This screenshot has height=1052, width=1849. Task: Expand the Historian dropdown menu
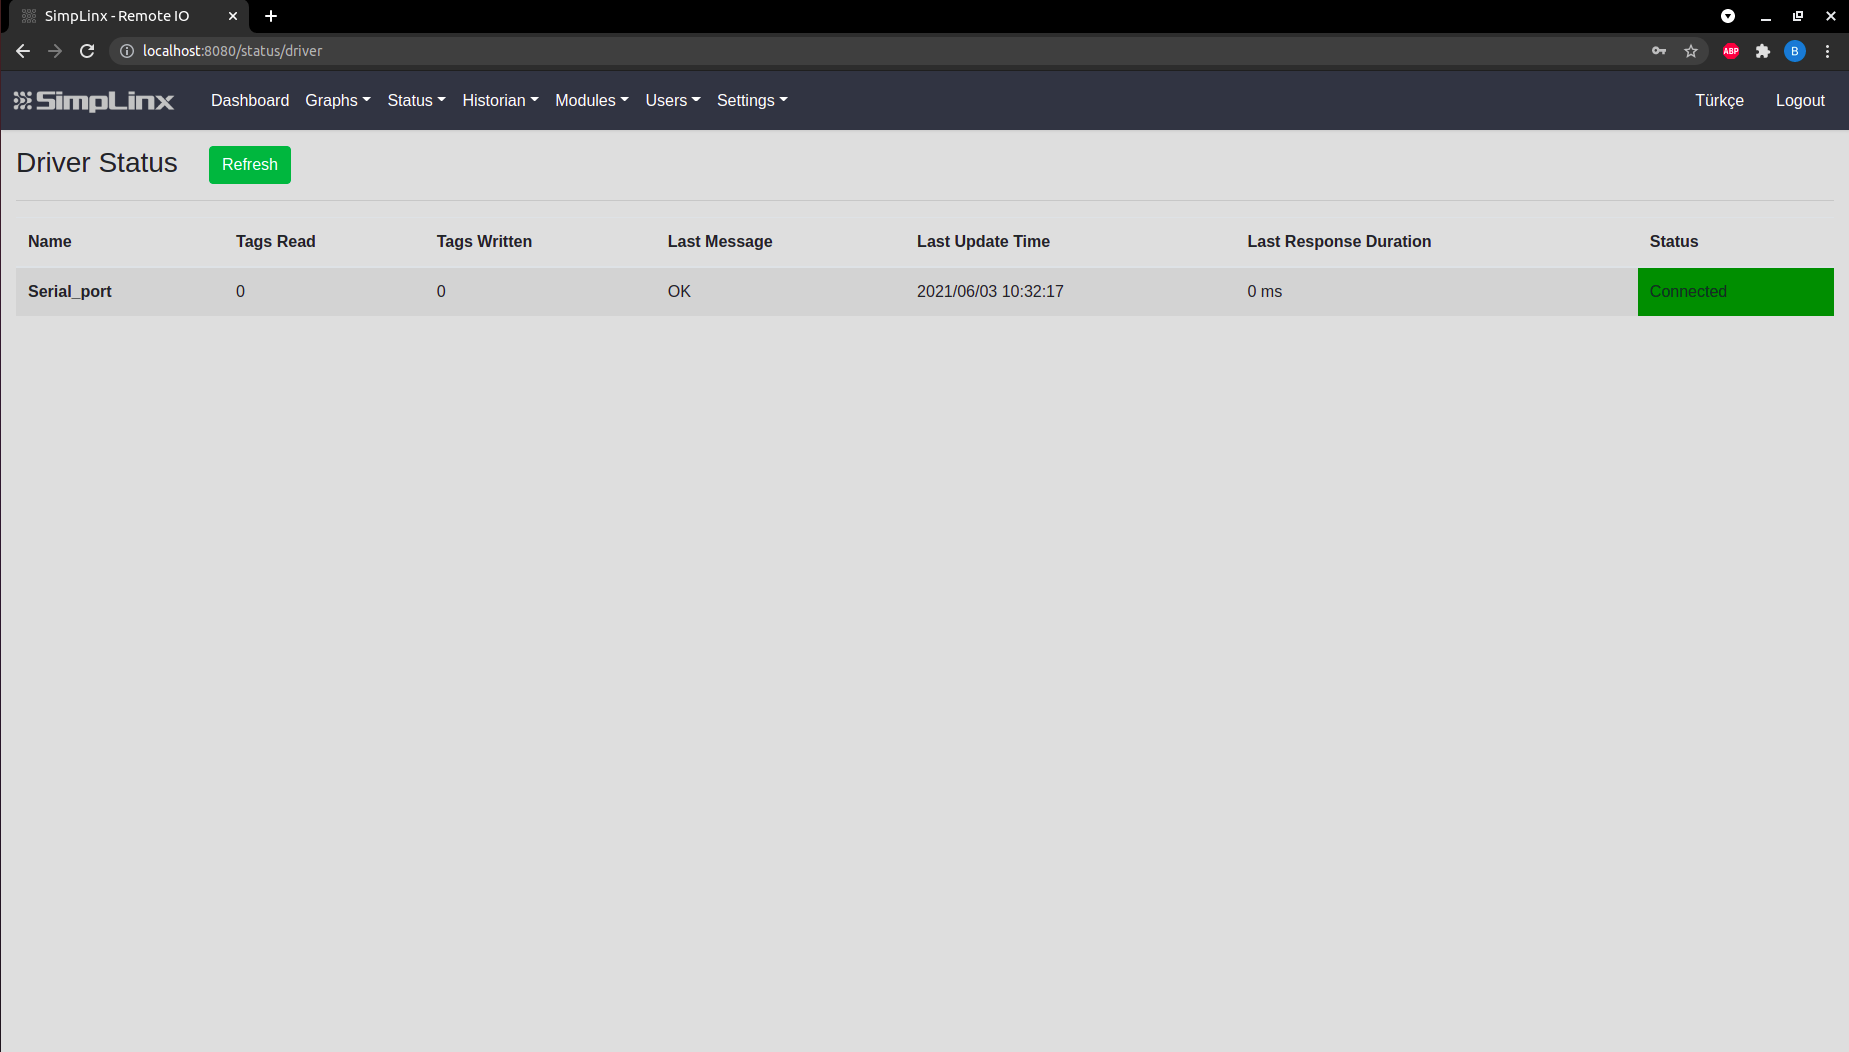tap(501, 101)
